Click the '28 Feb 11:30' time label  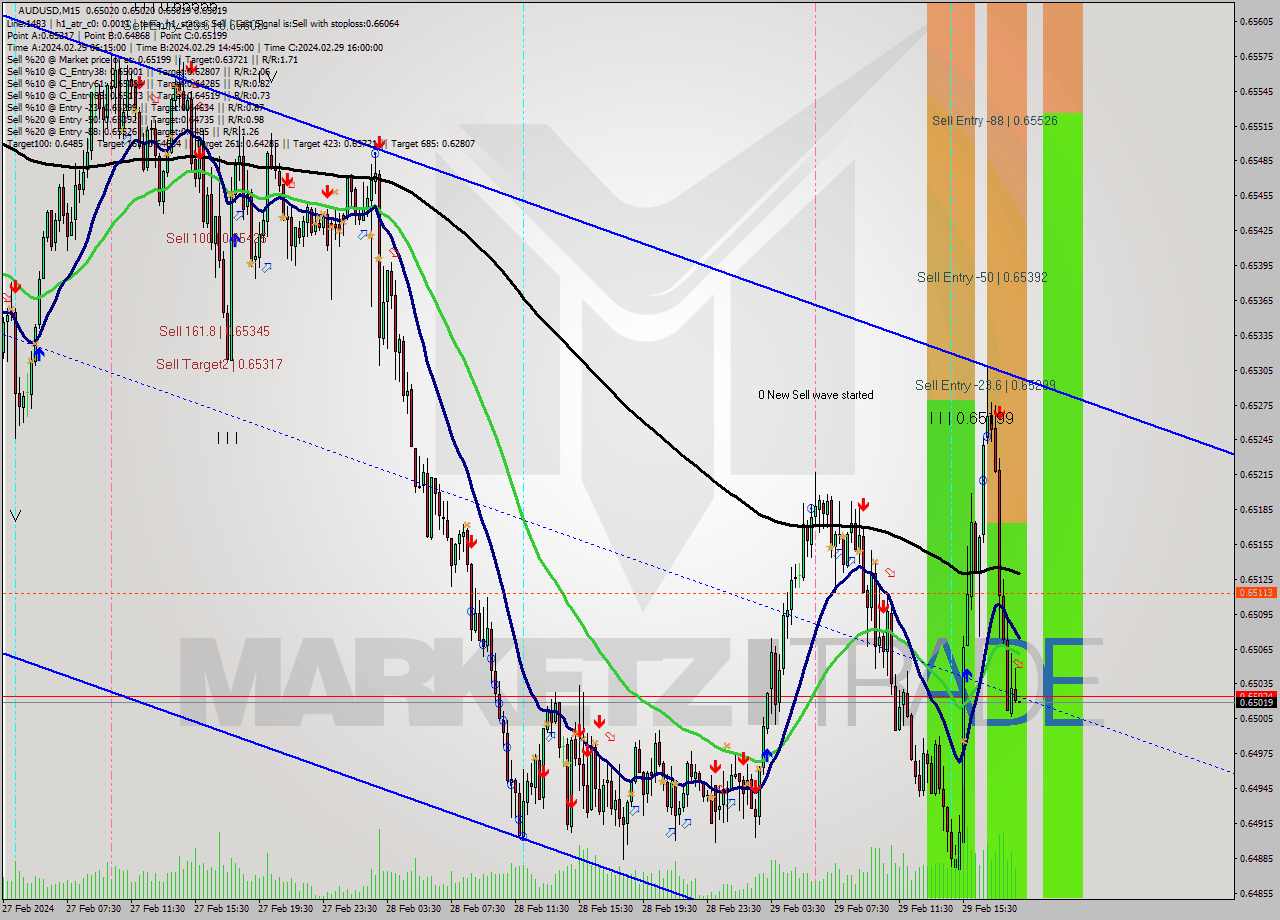pyautogui.click(x=541, y=909)
